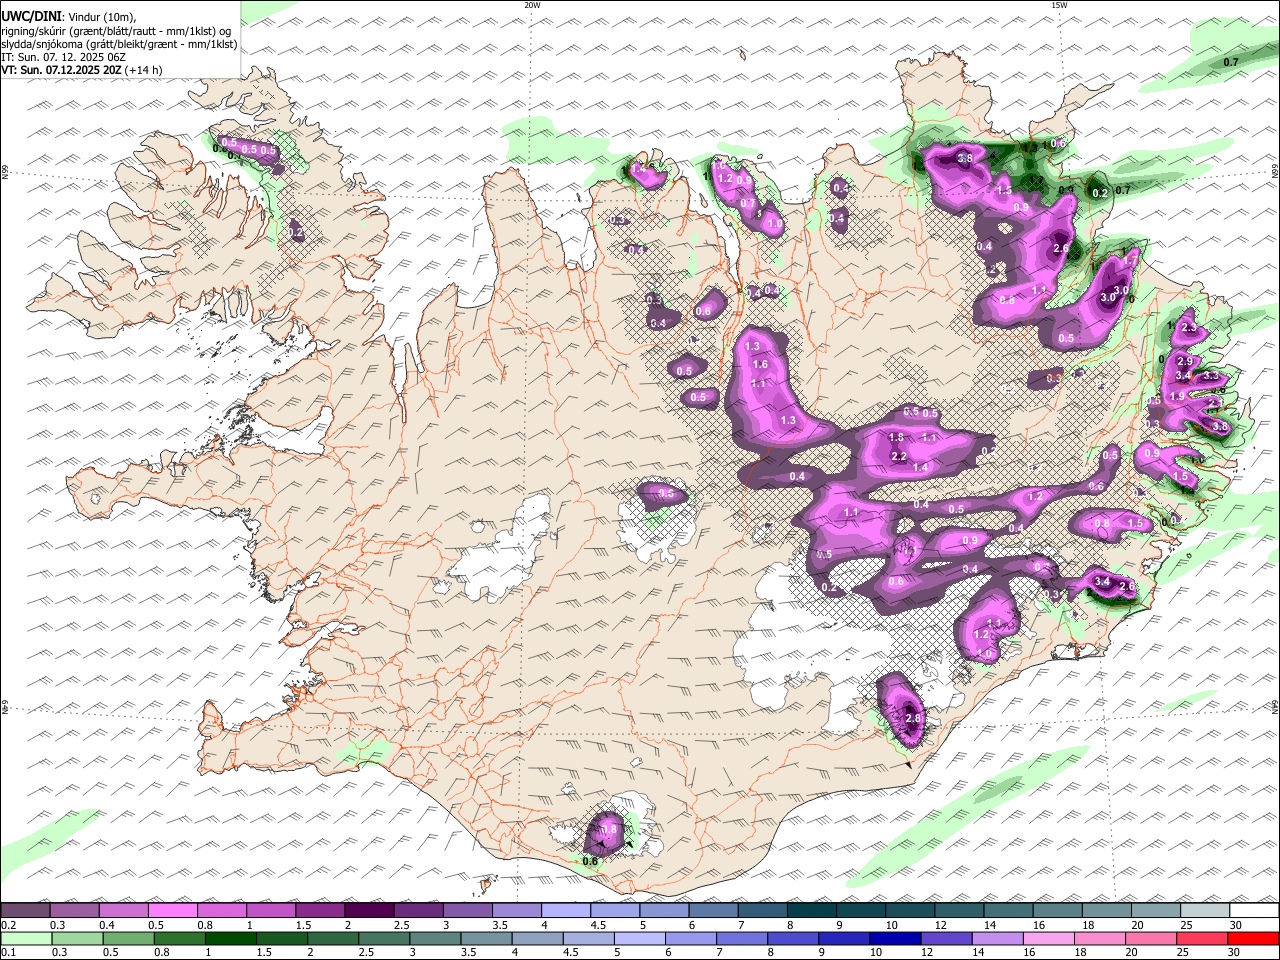Select the dark purple-grey legend swatch labeled 0.2
This screenshot has height=960, width=1280.
pos(25,910)
